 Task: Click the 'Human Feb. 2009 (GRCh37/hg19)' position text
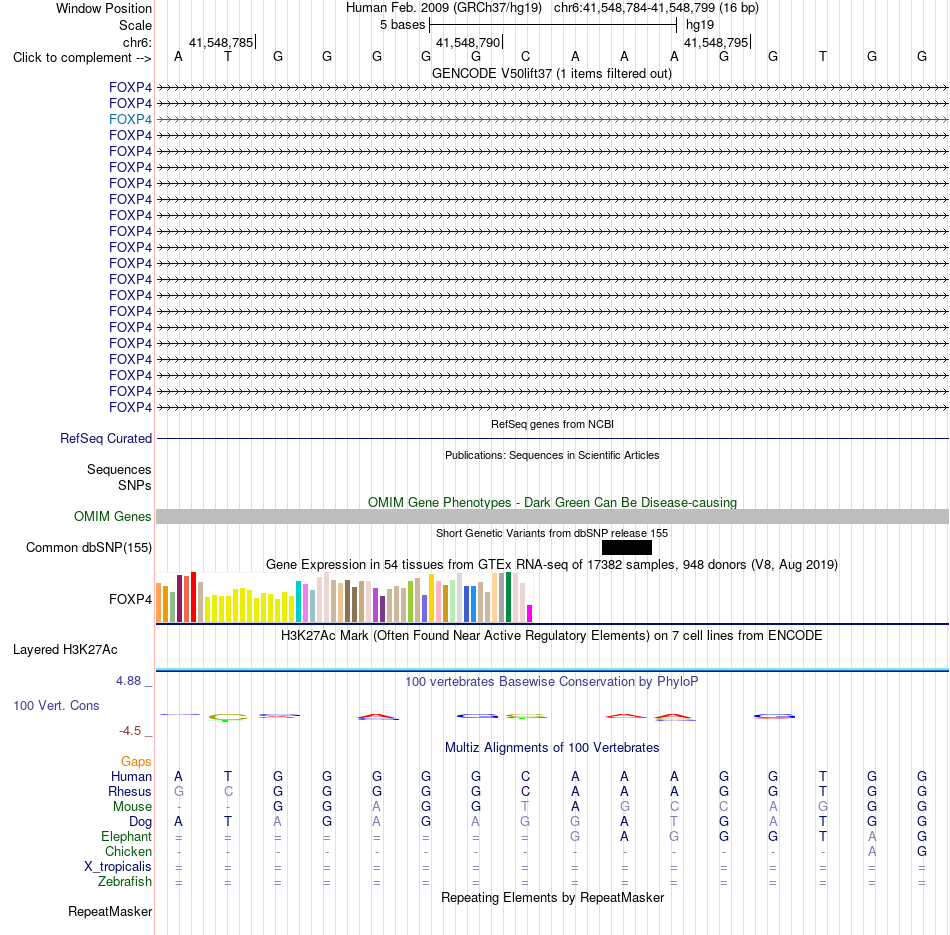click(x=443, y=8)
